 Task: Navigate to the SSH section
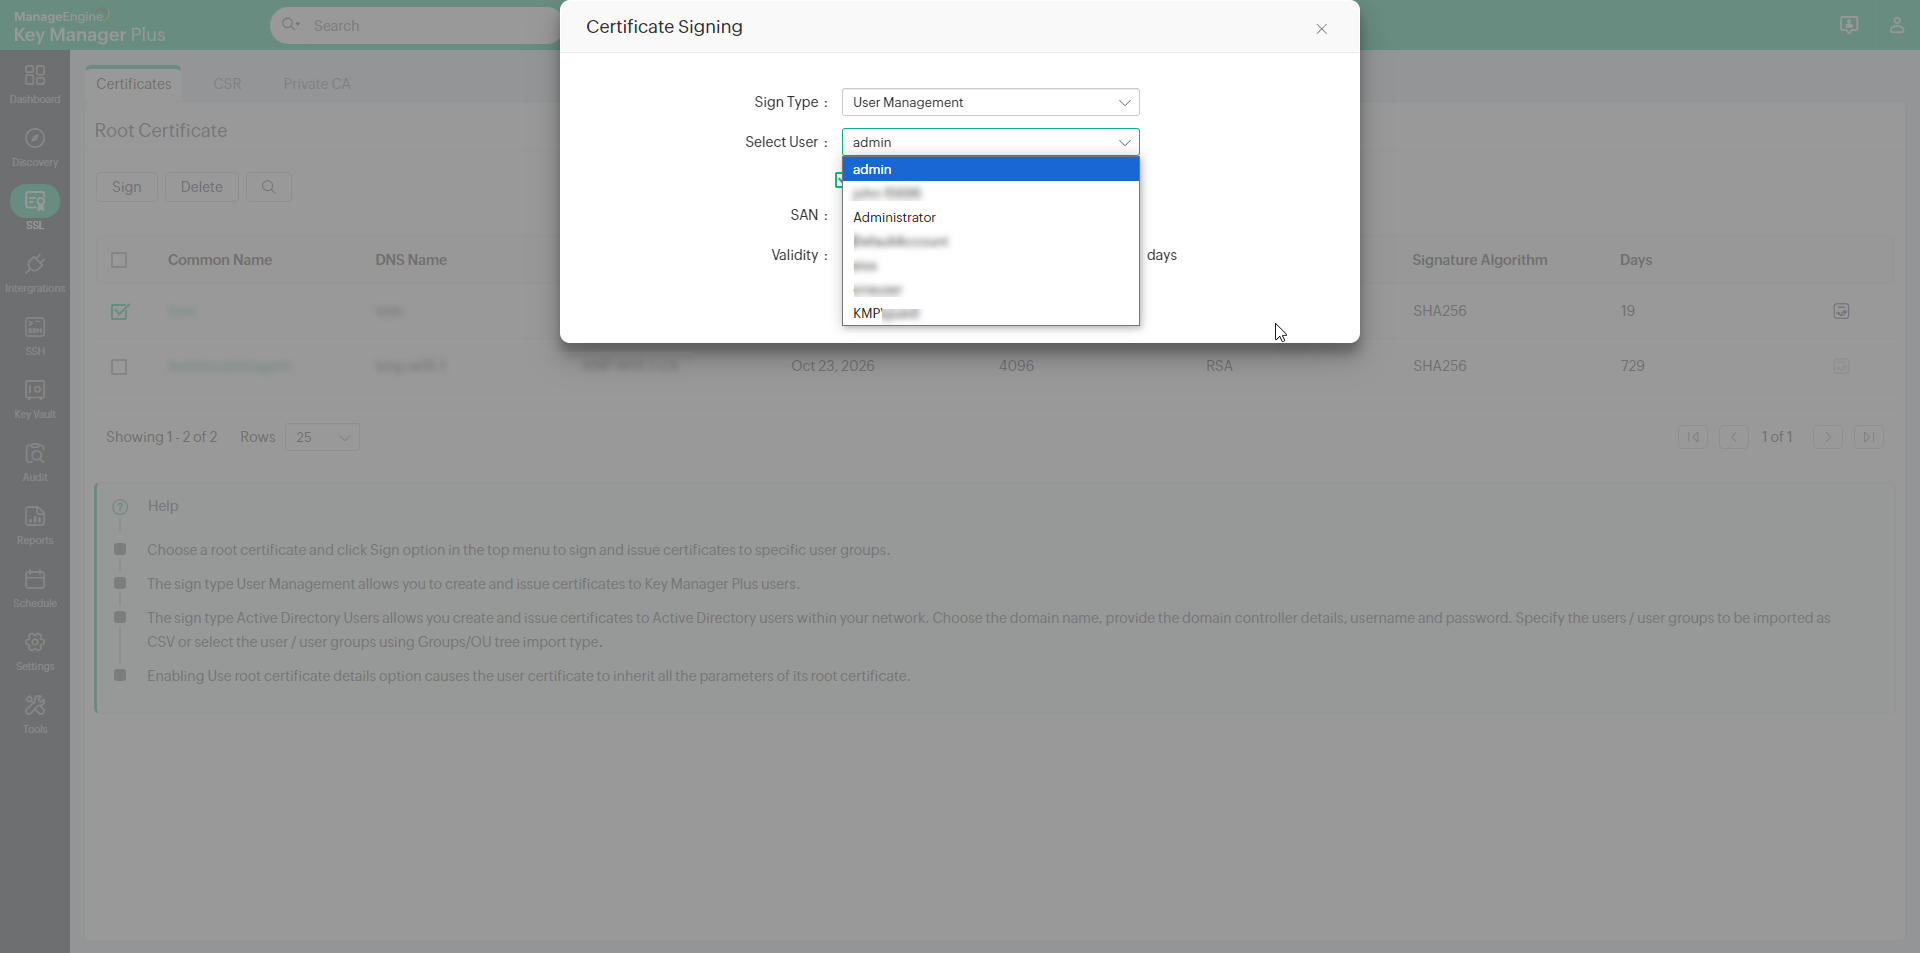coord(35,334)
